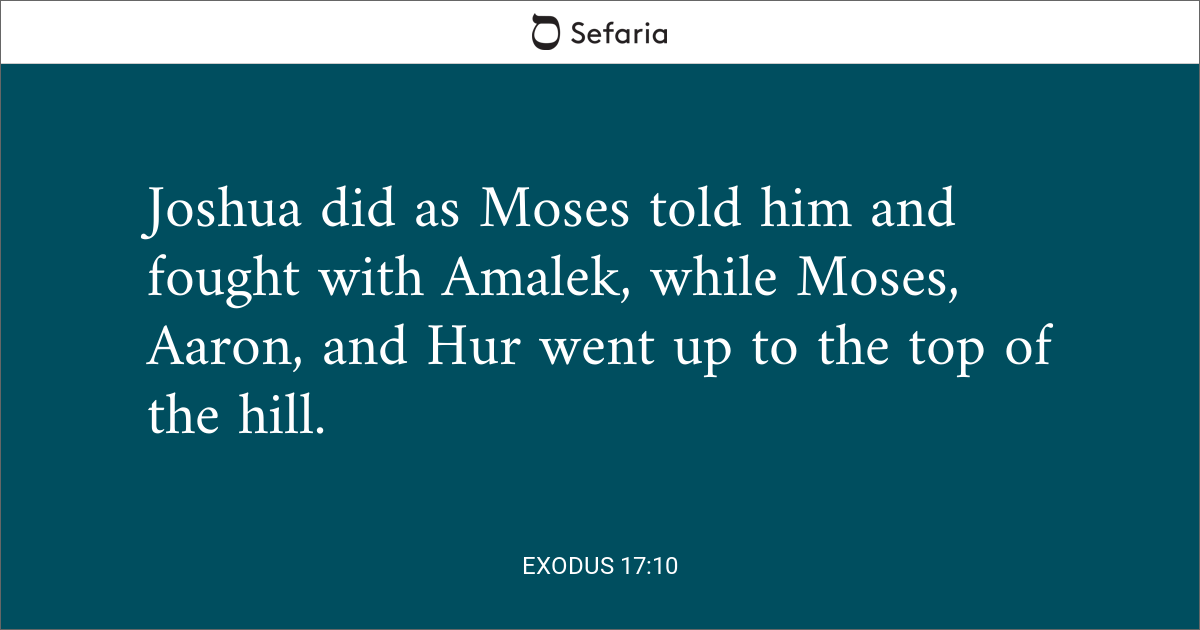Click the word "Moses" on the second line
The width and height of the screenshot is (1200, 630).
point(871,279)
